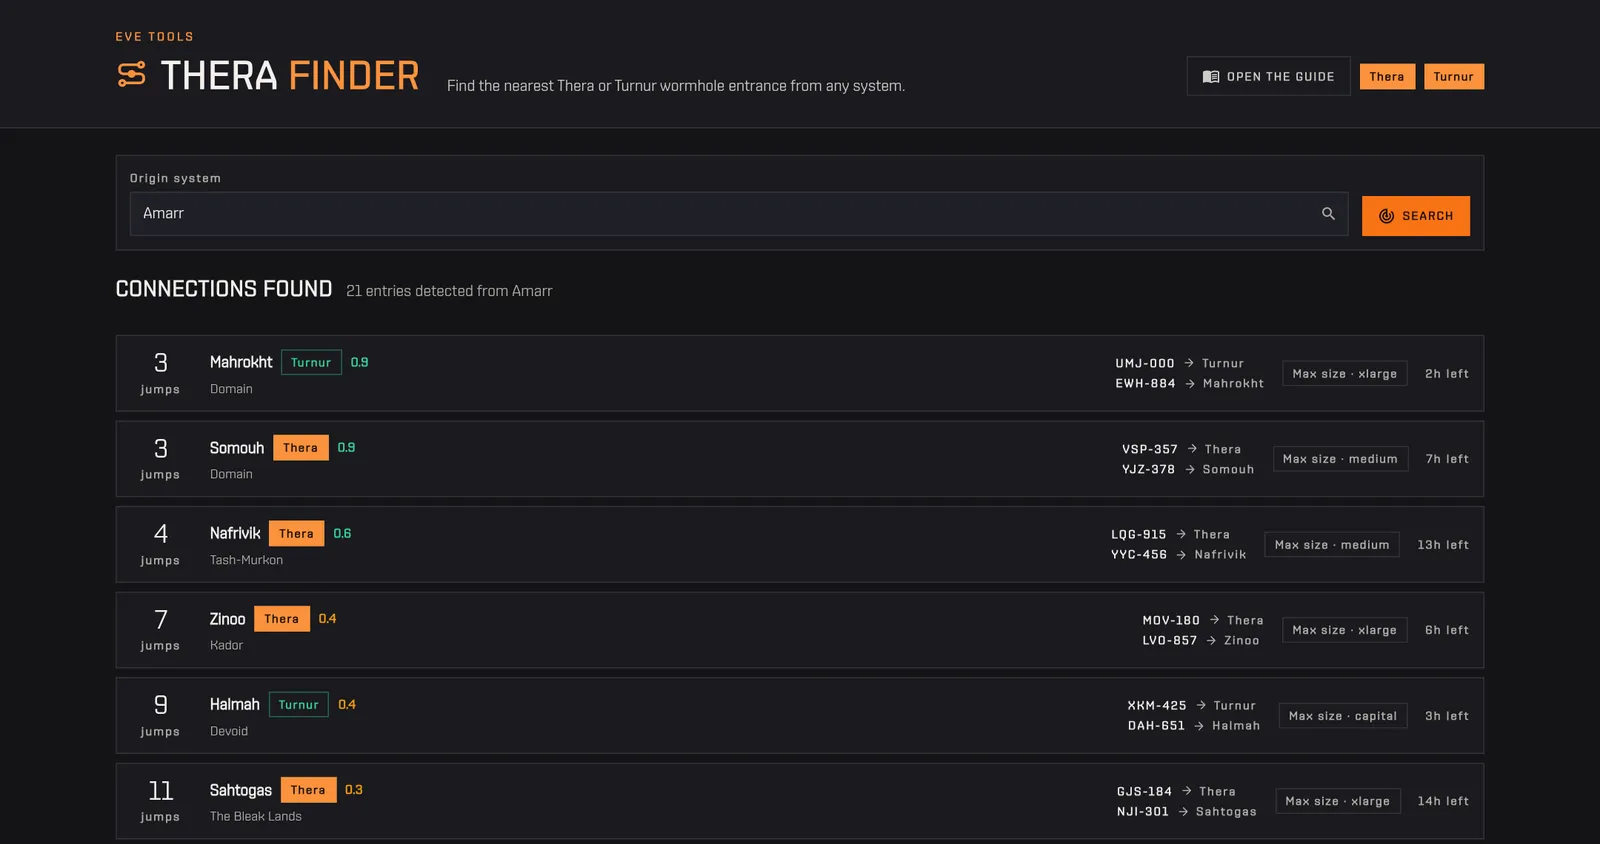Viewport: 1600px width, 844px height.
Task: Click 'The Bleak Lands' region label
Action: (256, 817)
